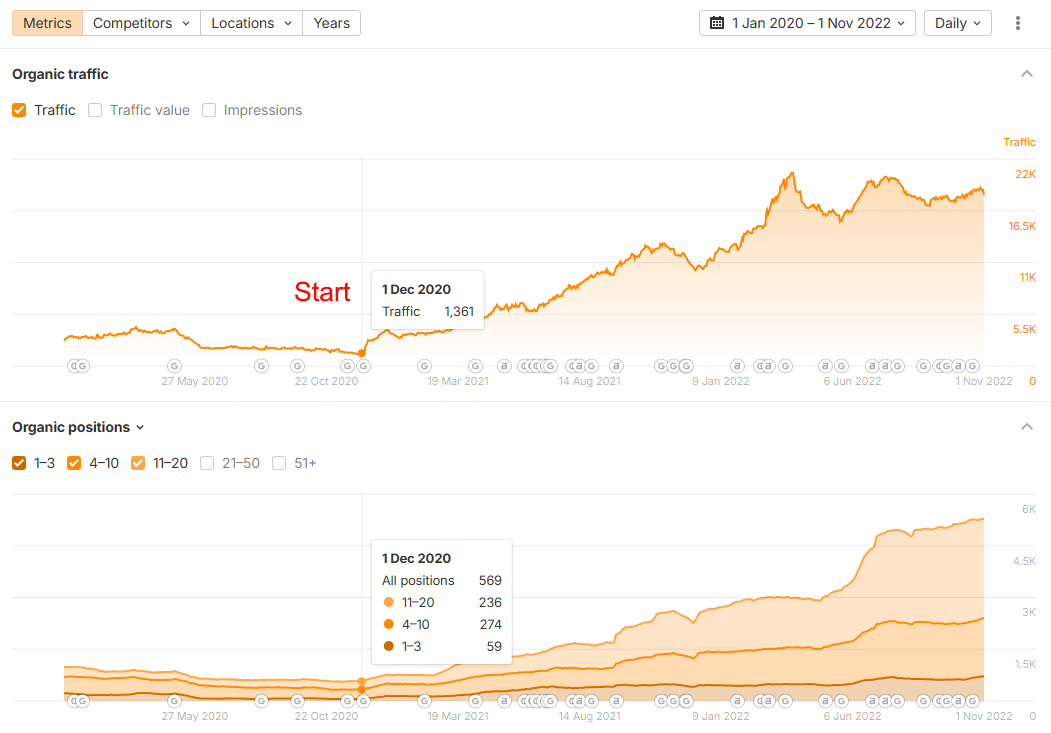Uncheck the 11–20 positions checkbox
Image resolution: width=1051 pixels, height=733 pixels.
[x=138, y=463]
